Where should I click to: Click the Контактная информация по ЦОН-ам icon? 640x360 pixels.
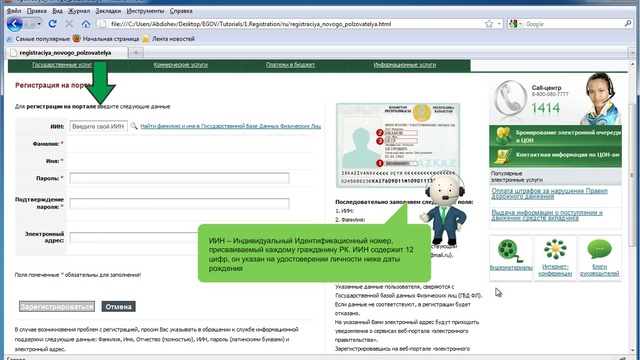(503, 157)
